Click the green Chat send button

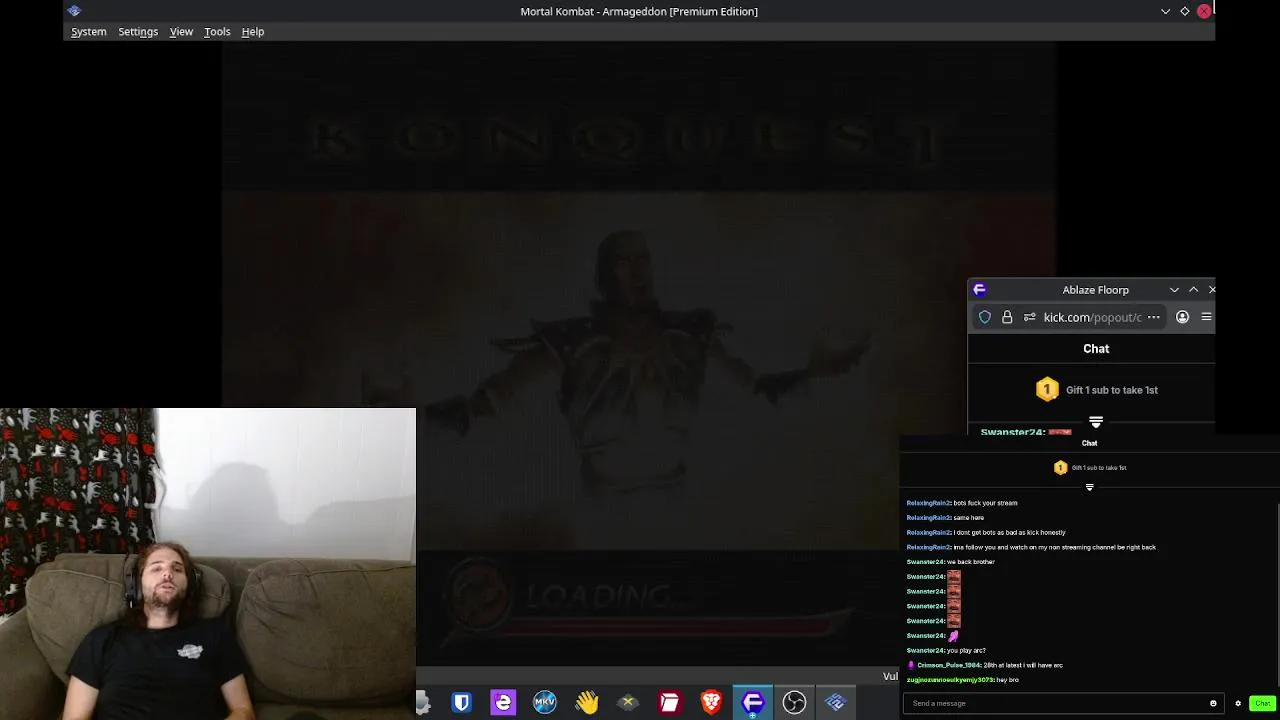pos(1262,703)
